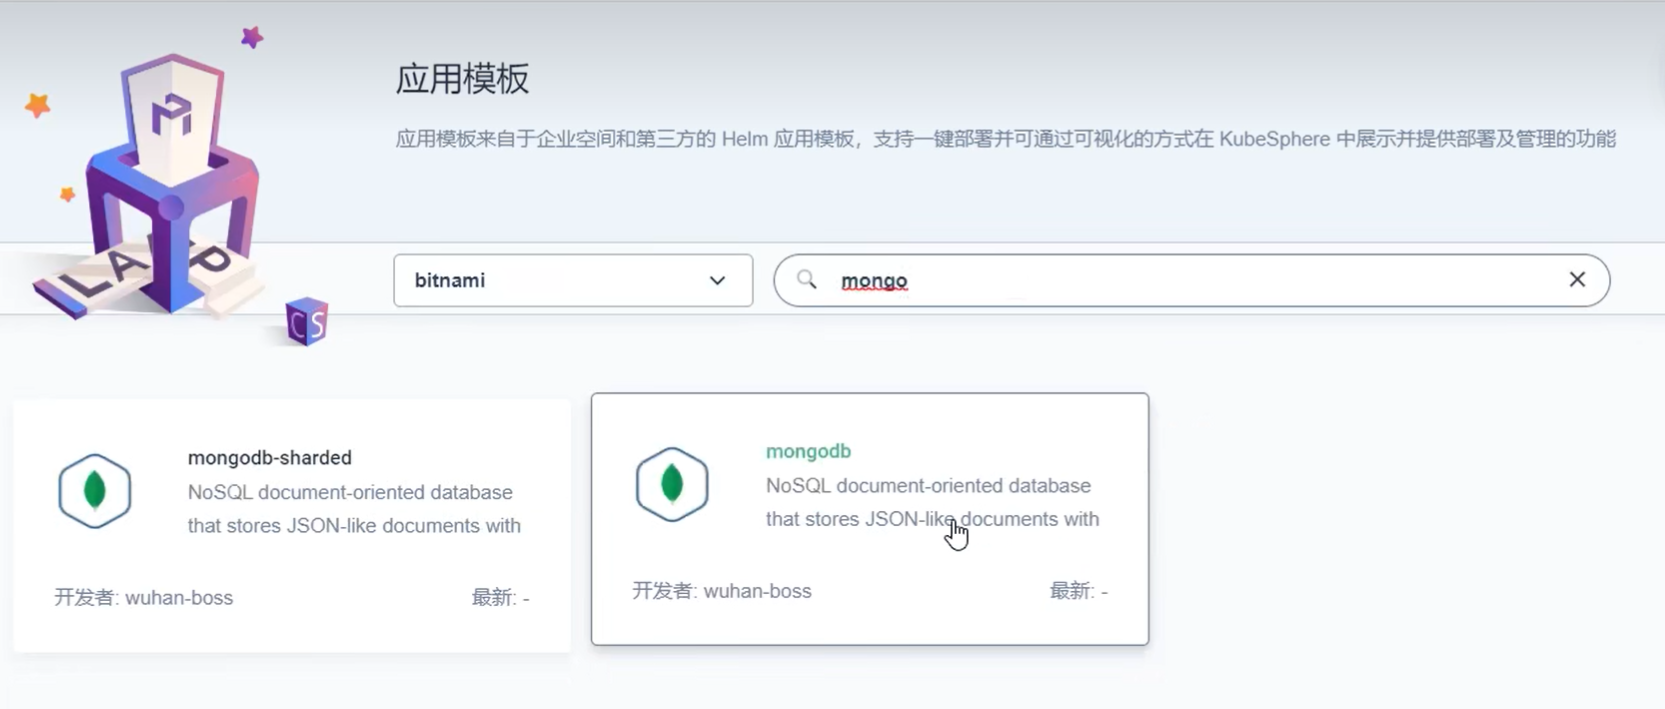This screenshot has height=709, width=1665.
Task: Expand the repository dropdown chevron arrow
Action: pyautogui.click(x=717, y=281)
